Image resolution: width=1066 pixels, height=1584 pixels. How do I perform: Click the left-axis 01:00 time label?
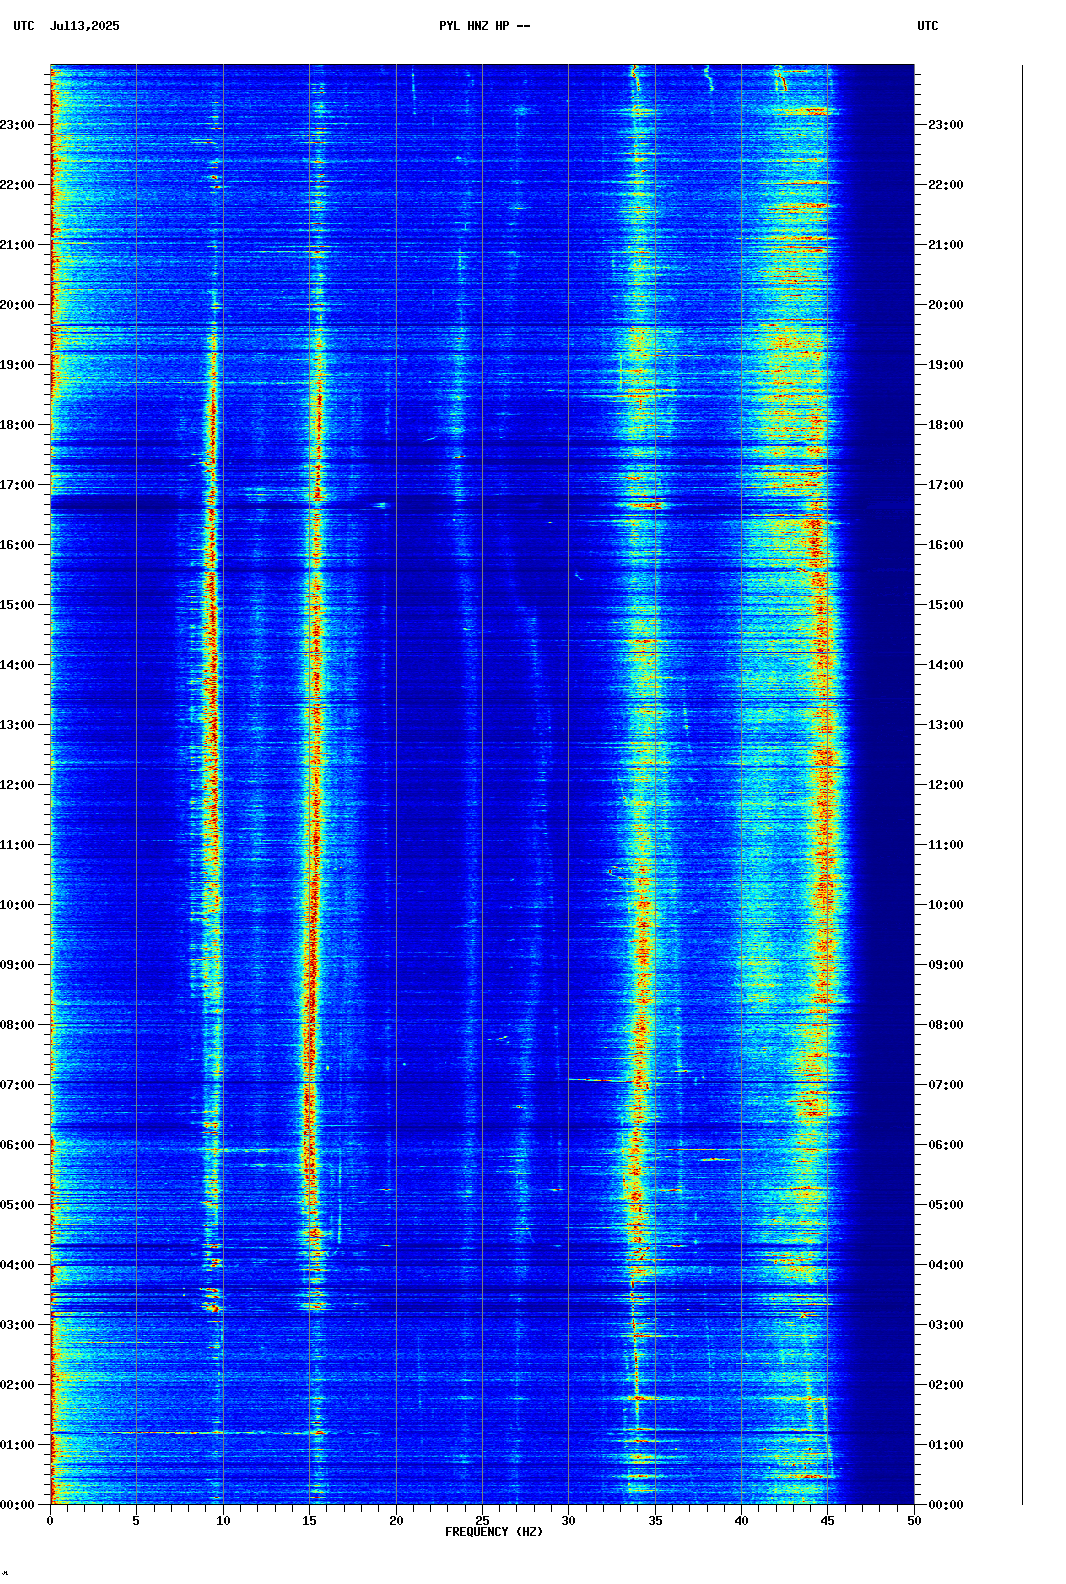coord(17,1445)
